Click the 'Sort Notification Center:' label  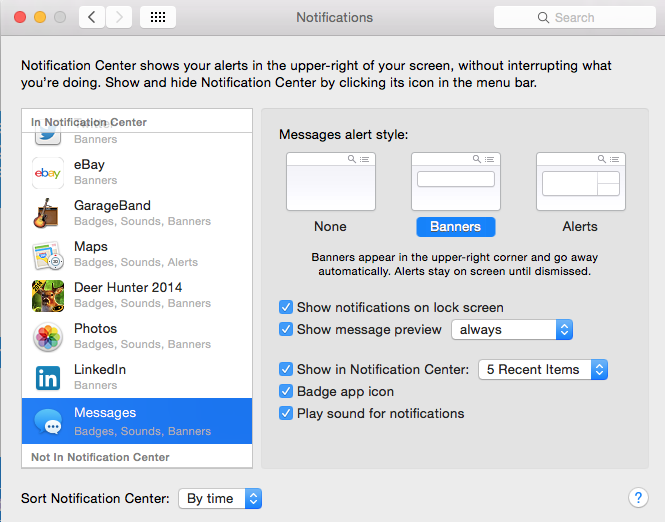95,498
